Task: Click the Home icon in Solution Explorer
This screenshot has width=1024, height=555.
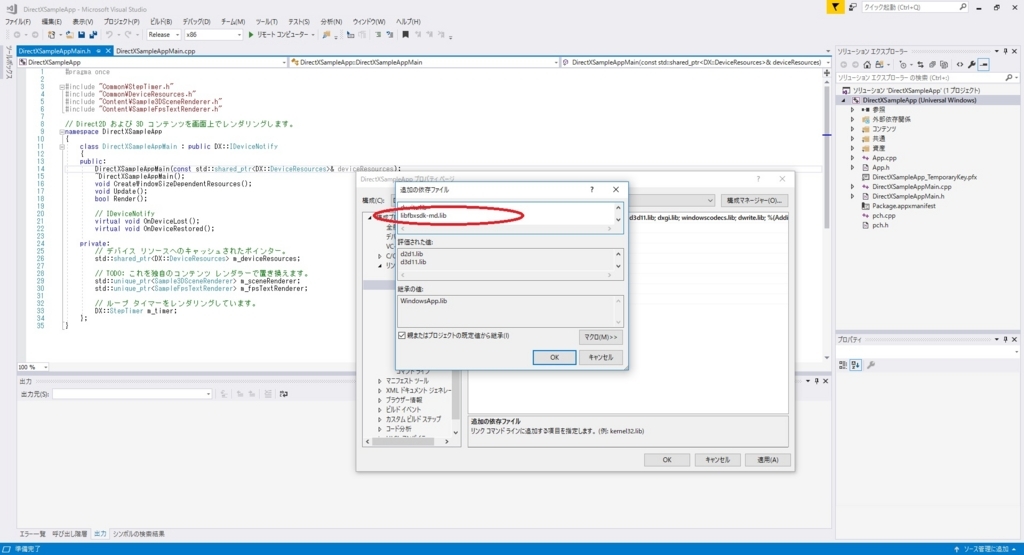Action: (x=867, y=65)
